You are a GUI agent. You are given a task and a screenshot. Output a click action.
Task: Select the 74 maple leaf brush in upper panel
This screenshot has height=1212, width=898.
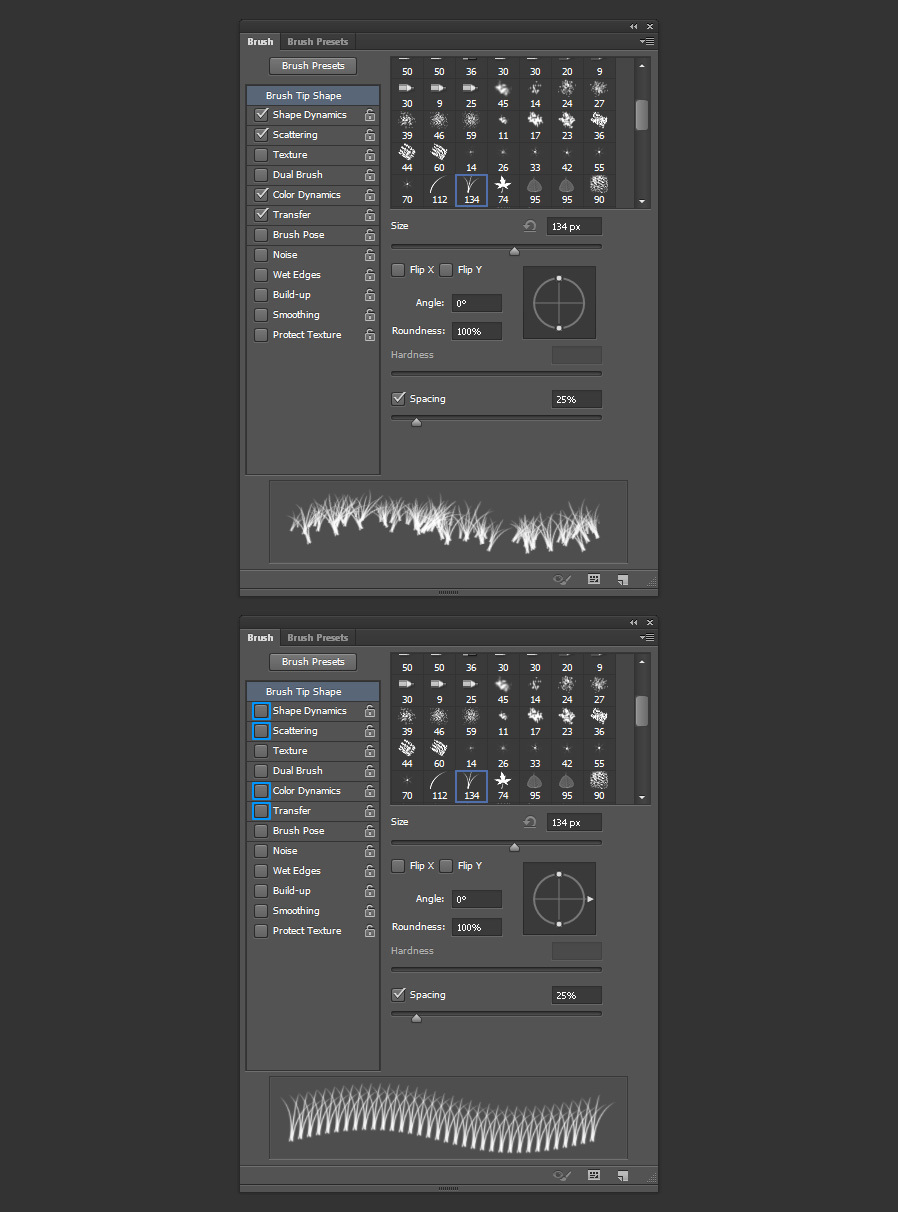[503, 190]
